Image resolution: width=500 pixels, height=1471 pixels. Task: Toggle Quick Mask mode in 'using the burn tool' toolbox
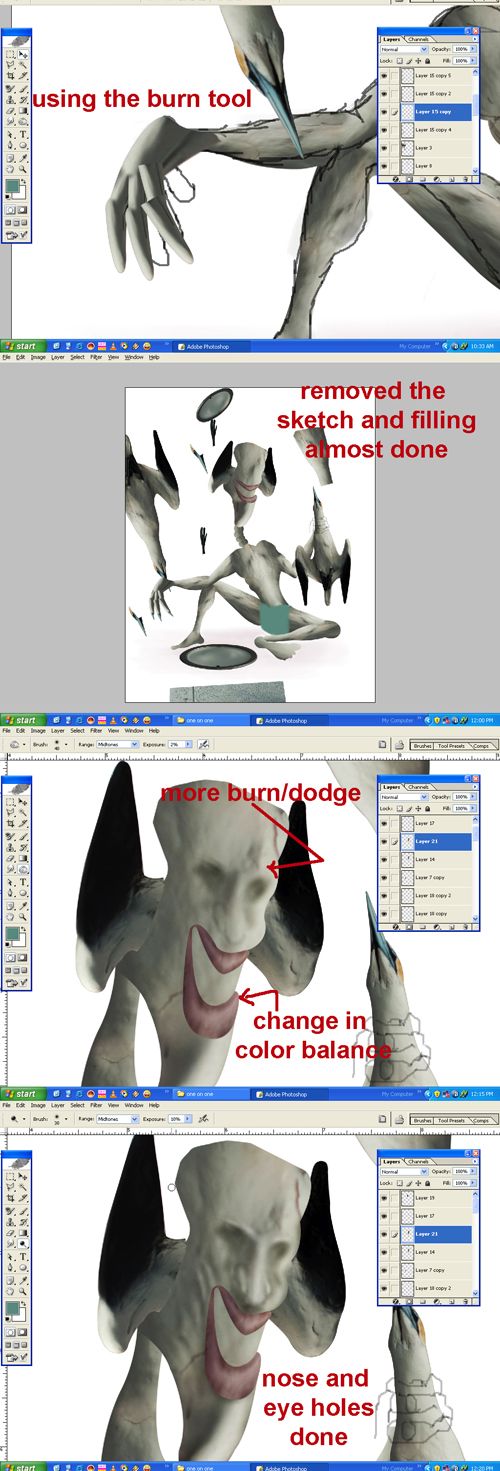click(22, 210)
